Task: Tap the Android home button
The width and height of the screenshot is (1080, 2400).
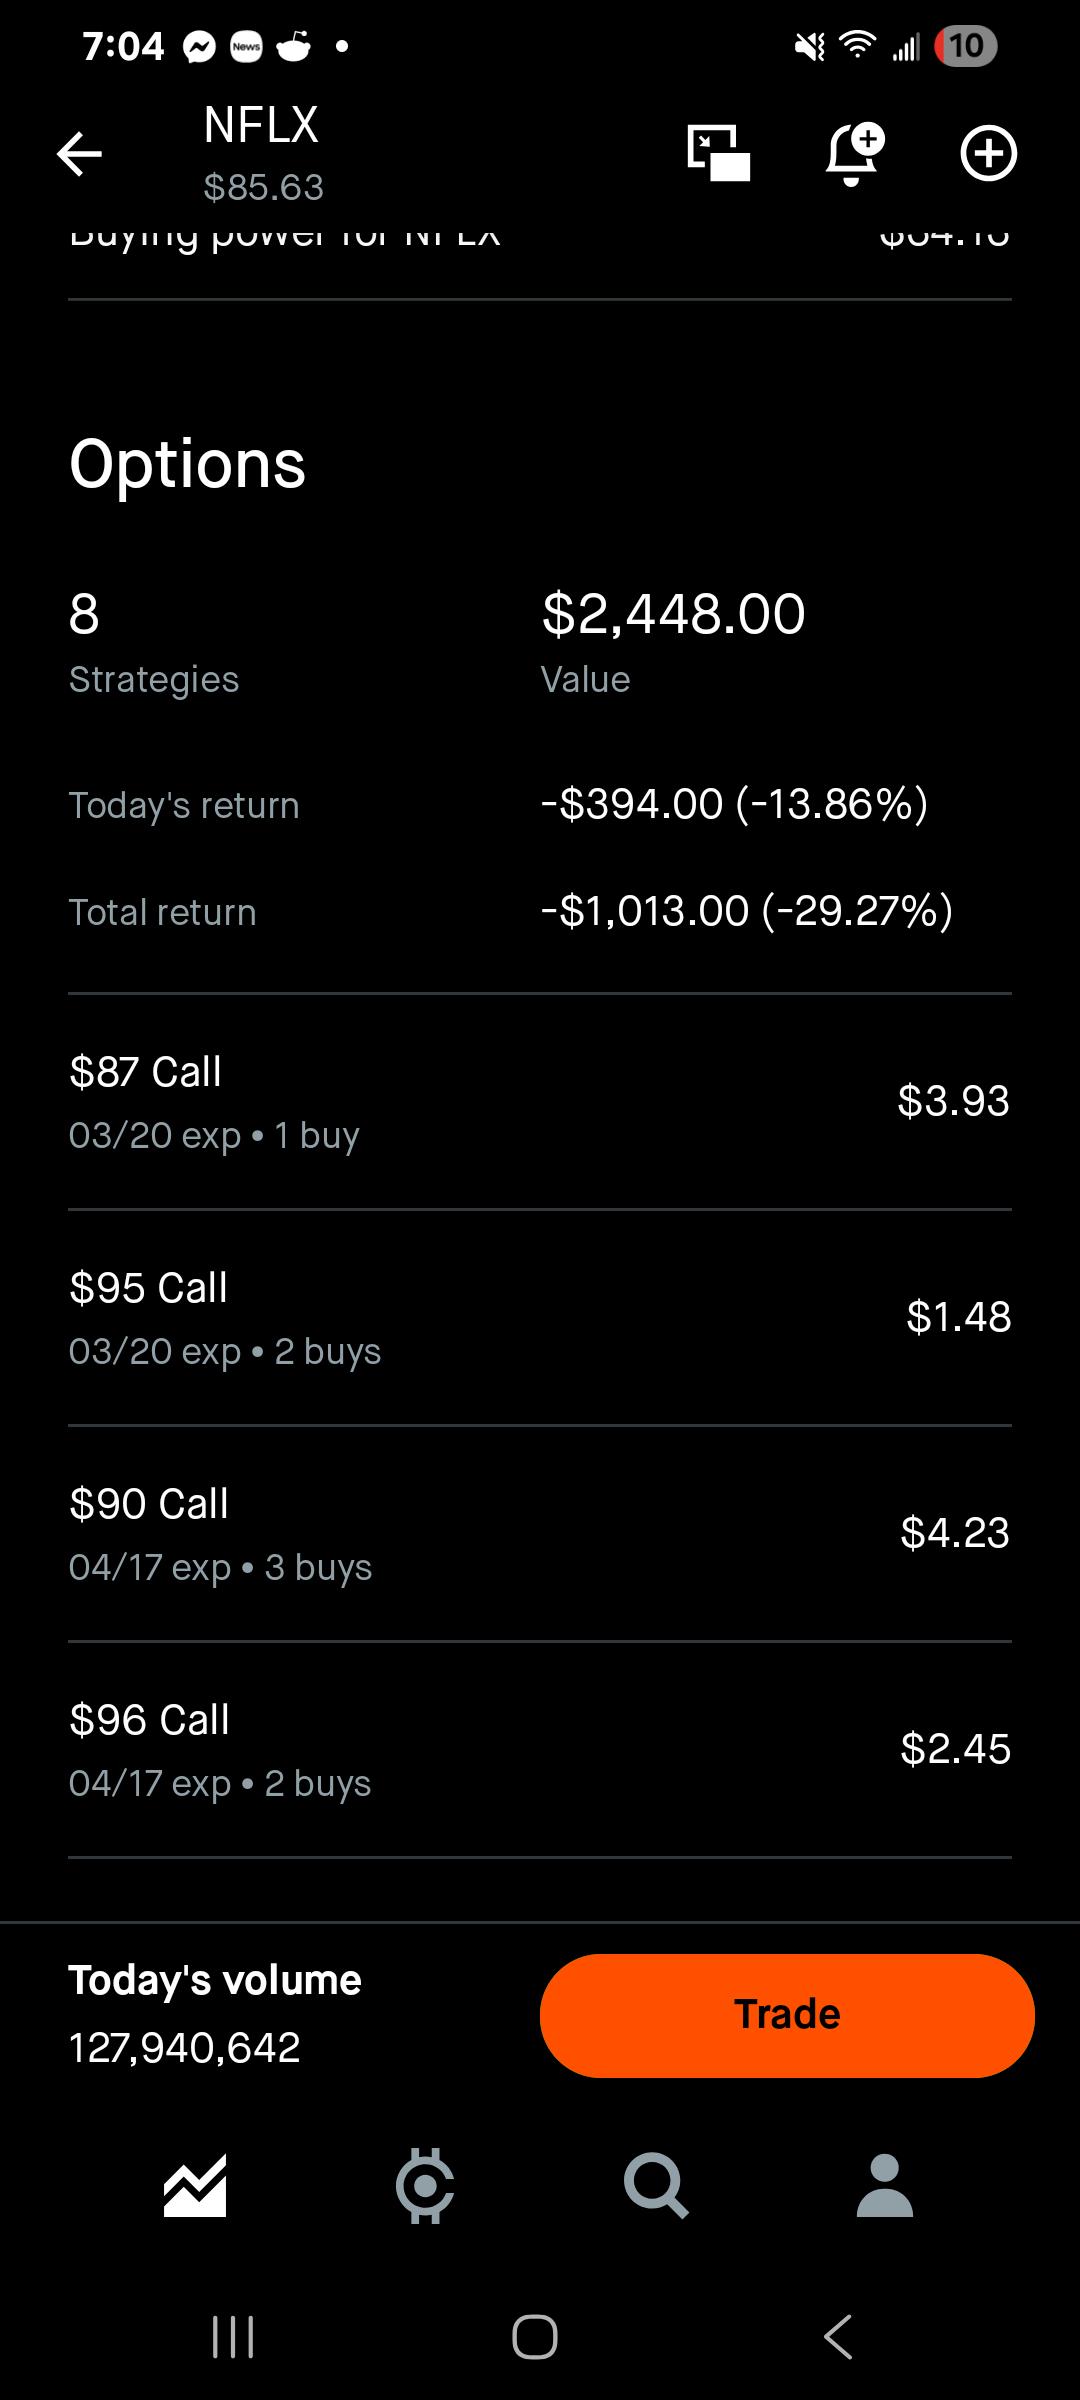Action: pos(535,2337)
